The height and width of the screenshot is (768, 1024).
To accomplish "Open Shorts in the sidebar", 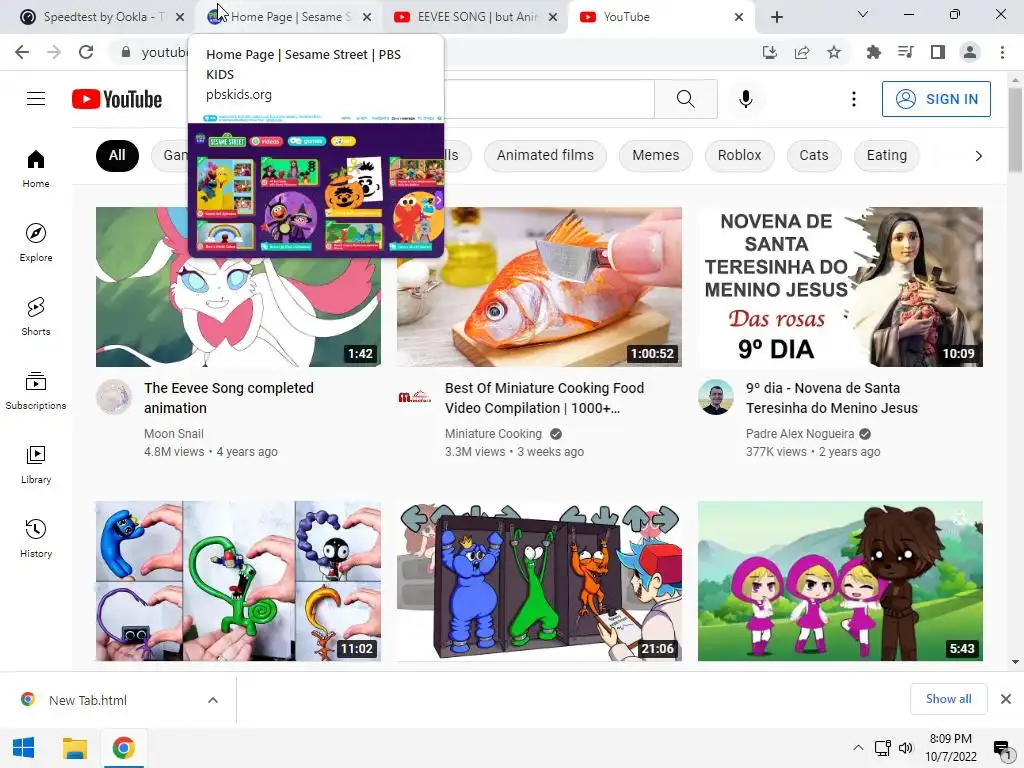I will pos(36,316).
